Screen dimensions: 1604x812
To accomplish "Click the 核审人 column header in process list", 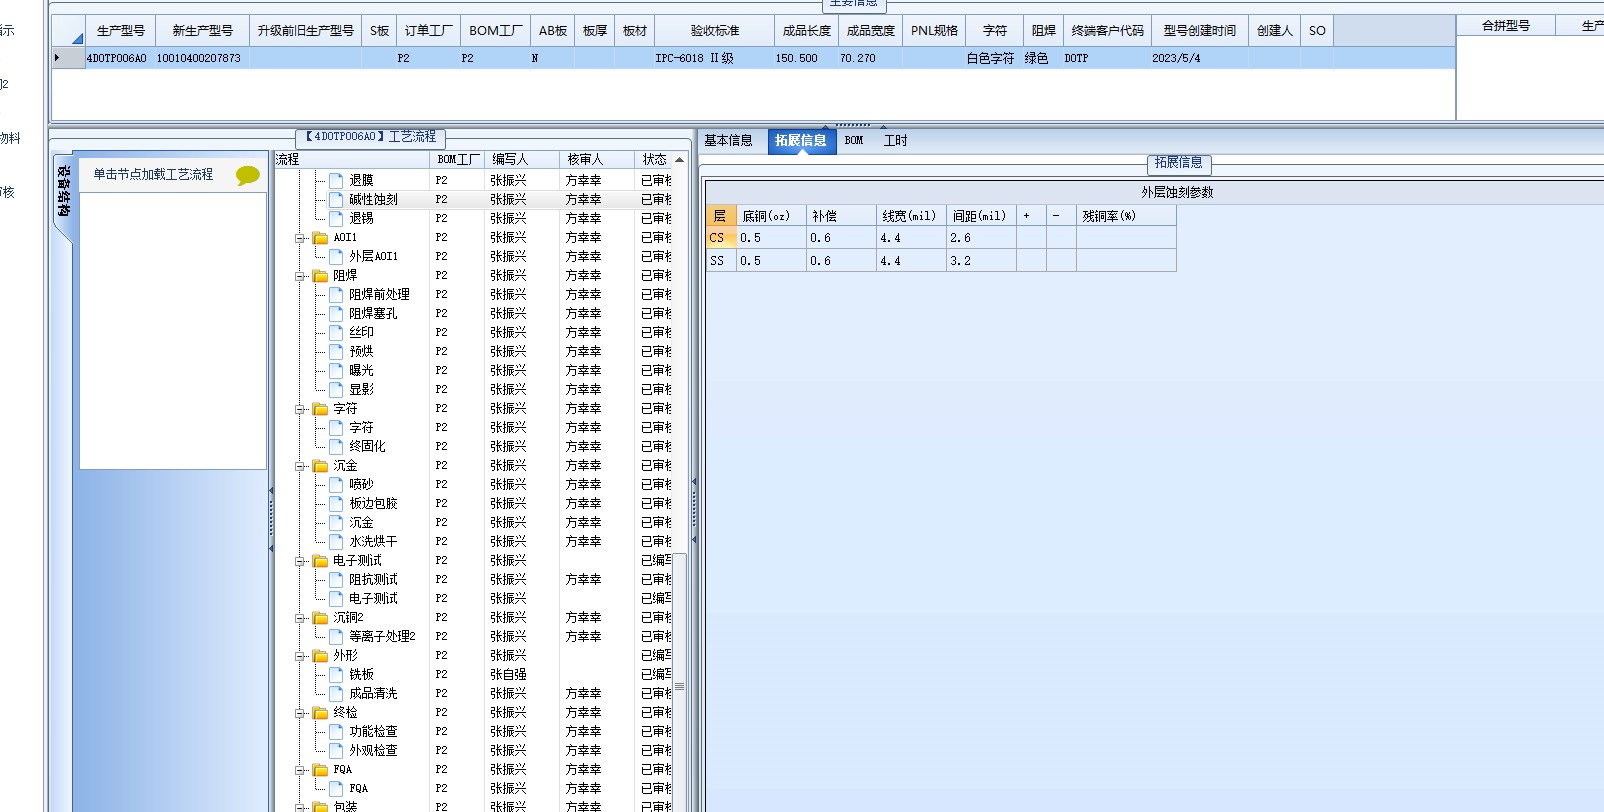I will (x=596, y=159).
